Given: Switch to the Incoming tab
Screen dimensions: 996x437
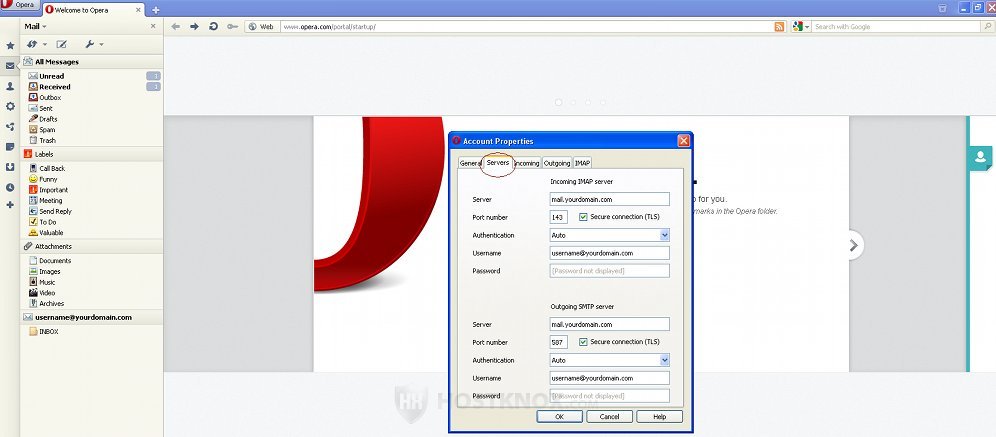Looking at the screenshot, I should click(527, 163).
